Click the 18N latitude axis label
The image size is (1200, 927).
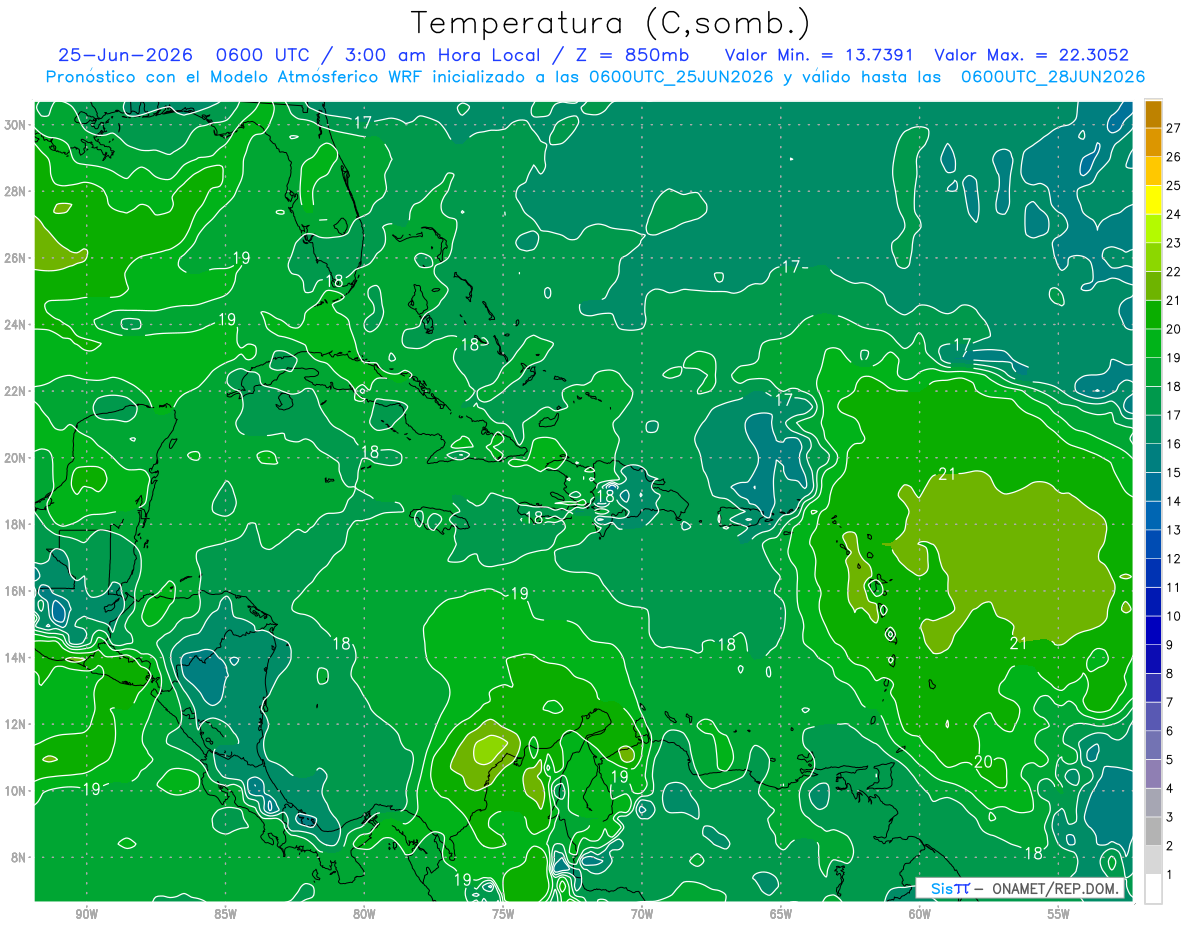[15, 524]
